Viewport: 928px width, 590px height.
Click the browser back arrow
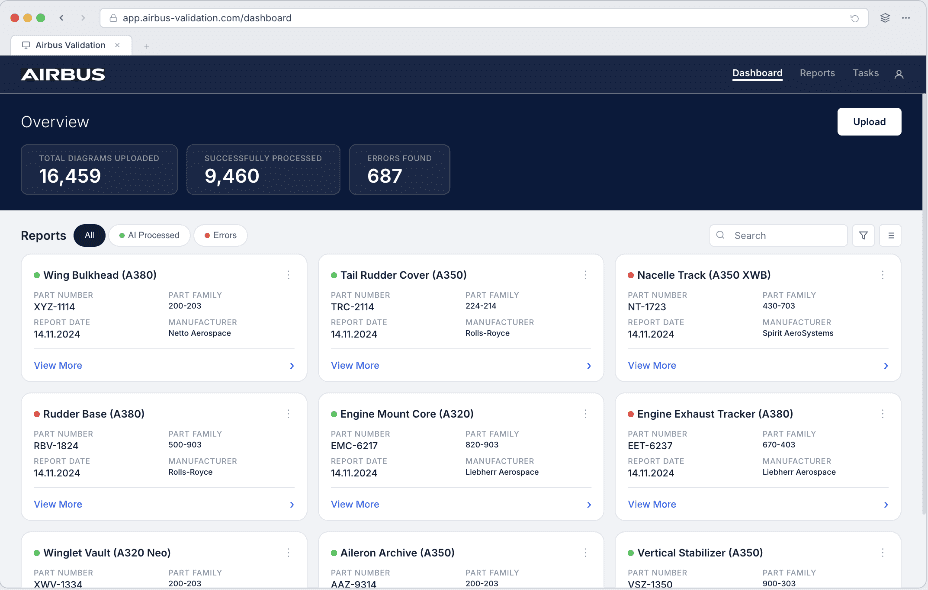(x=62, y=18)
